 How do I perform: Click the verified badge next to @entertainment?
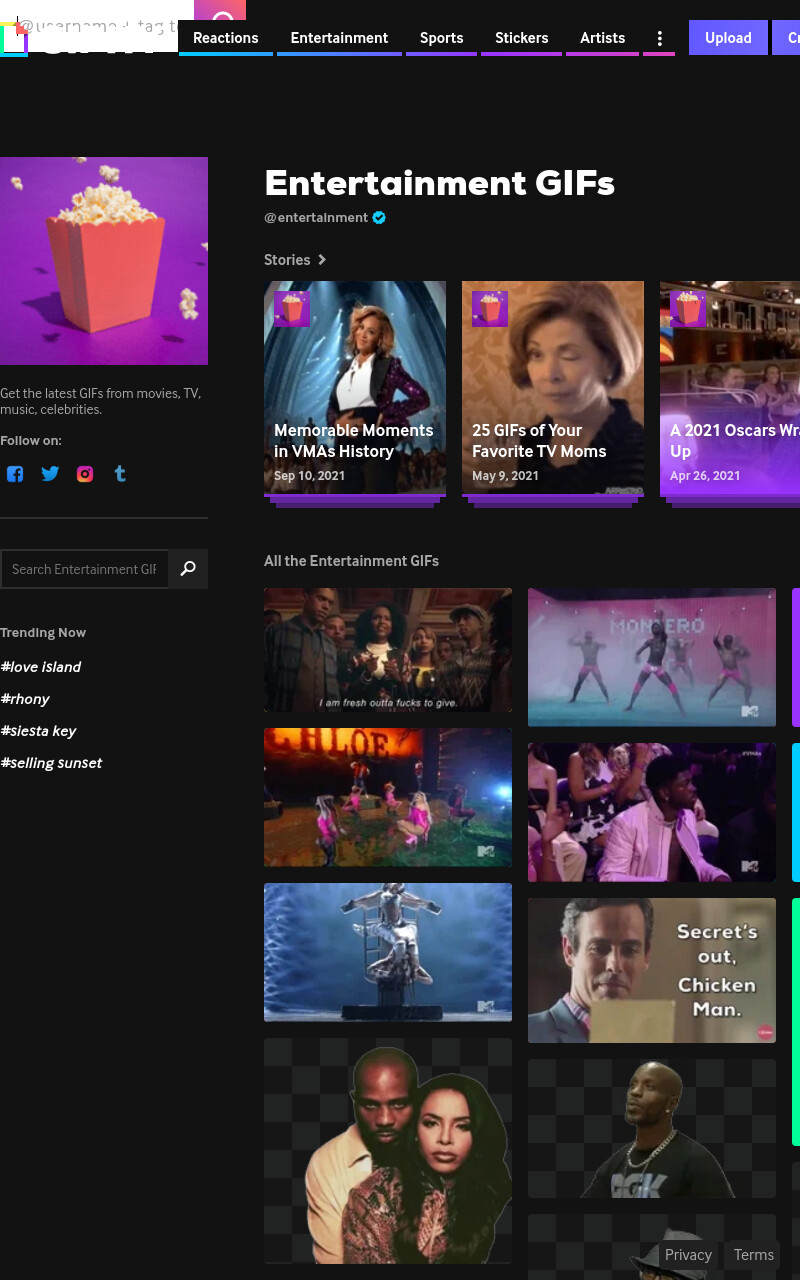(x=379, y=218)
